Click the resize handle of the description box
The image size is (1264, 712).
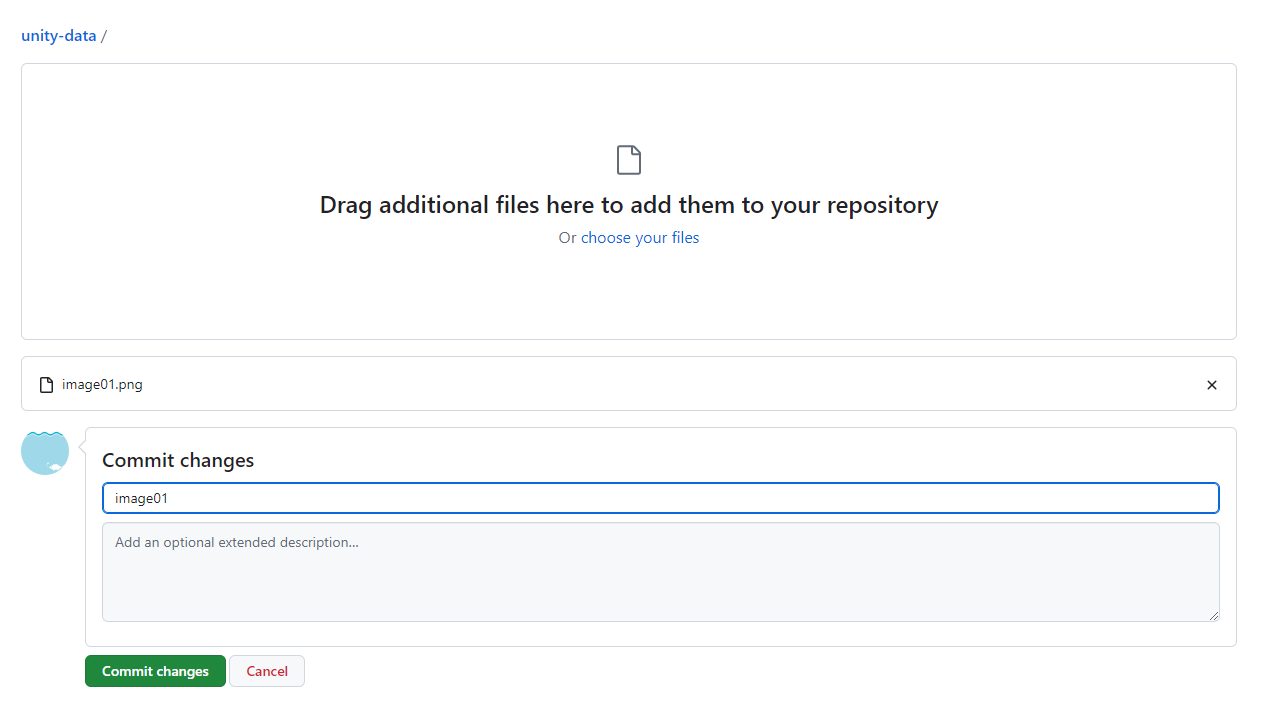pyautogui.click(x=1214, y=616)
